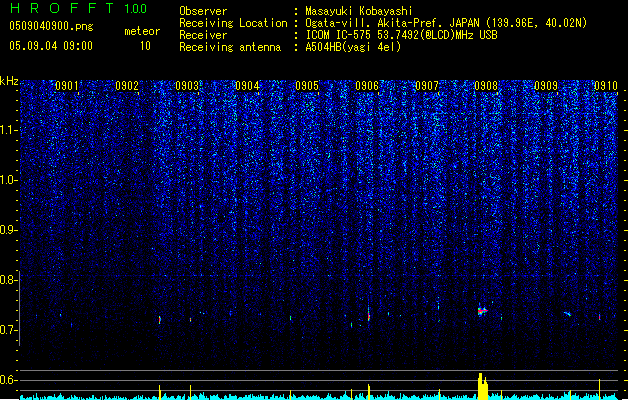Select filename 0509040900.png

tap(51, 26)
